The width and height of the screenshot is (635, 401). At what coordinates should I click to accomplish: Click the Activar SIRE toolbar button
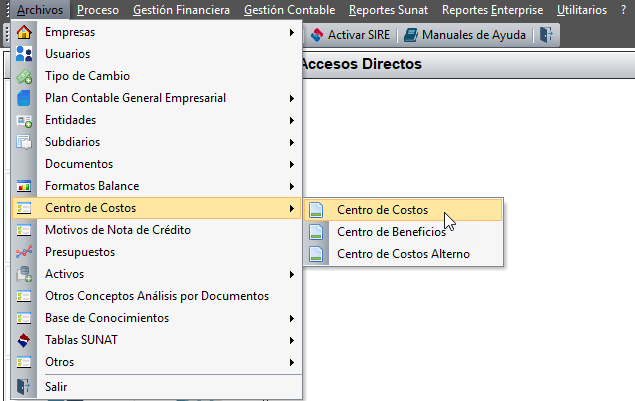click(x=351, y=35)
